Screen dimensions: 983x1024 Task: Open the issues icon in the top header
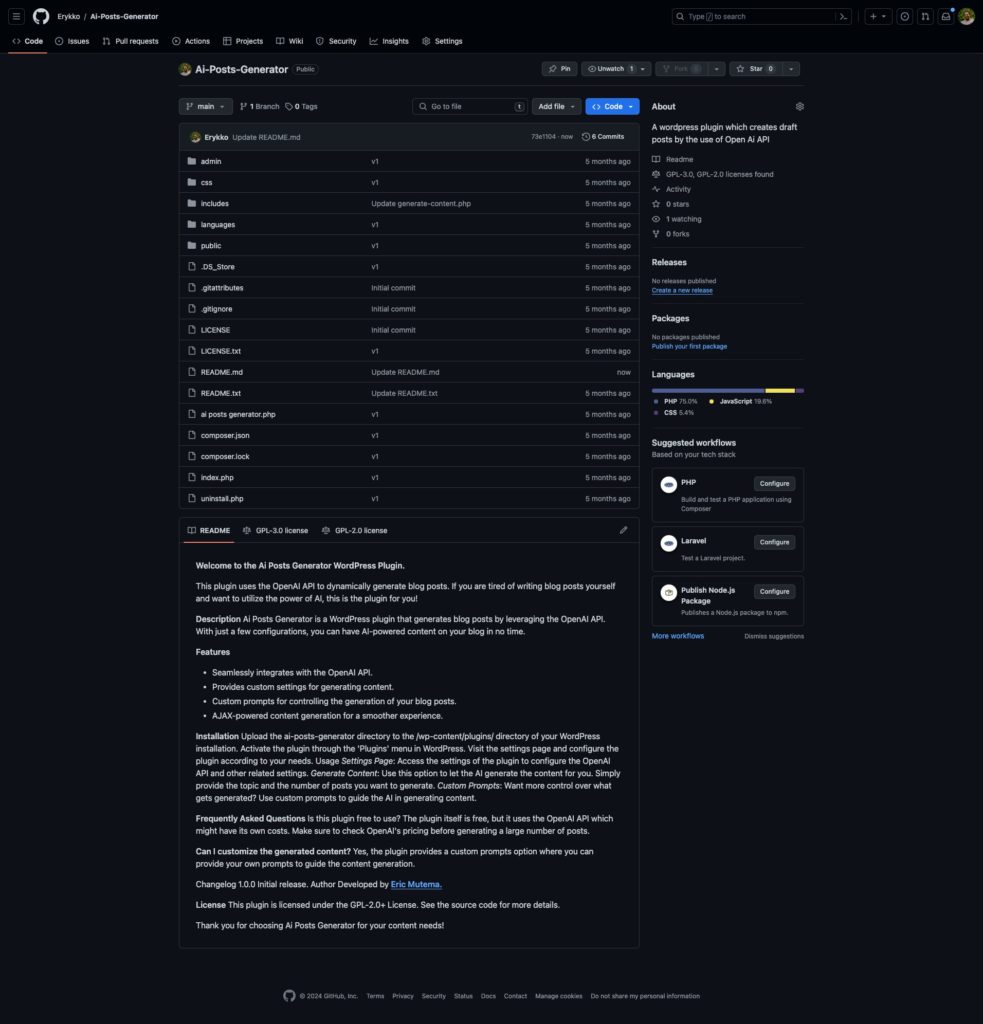(x=905, y=16)
